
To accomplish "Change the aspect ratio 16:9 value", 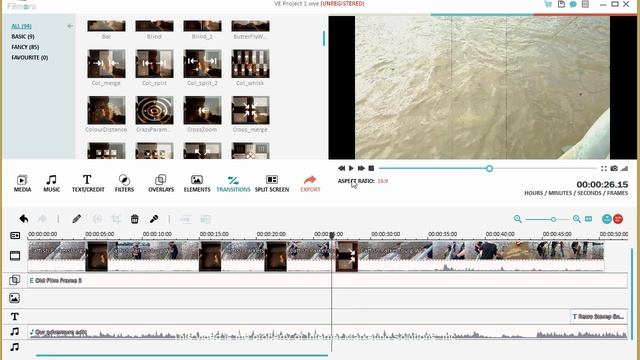I will pyautogui.click(x=382, y=181).
